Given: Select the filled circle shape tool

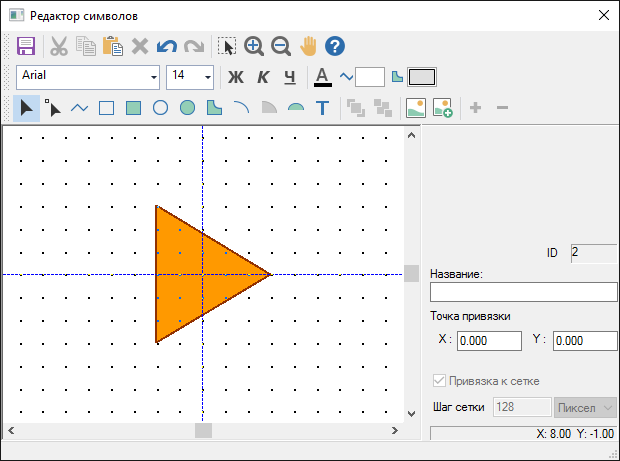Looking at the screenshot, I should coord(187,108).
